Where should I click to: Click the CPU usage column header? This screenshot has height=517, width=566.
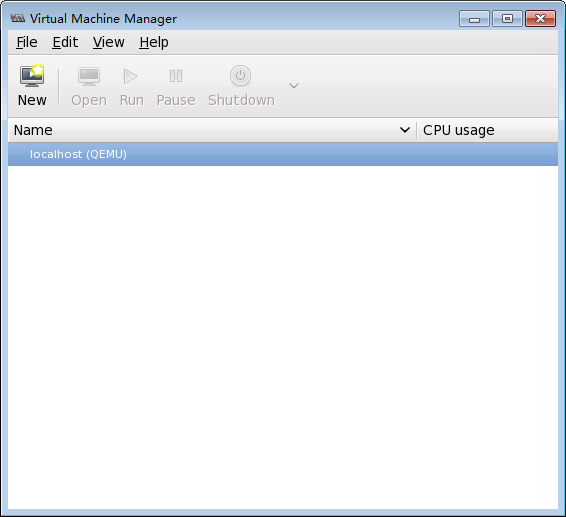click(487, 130)
